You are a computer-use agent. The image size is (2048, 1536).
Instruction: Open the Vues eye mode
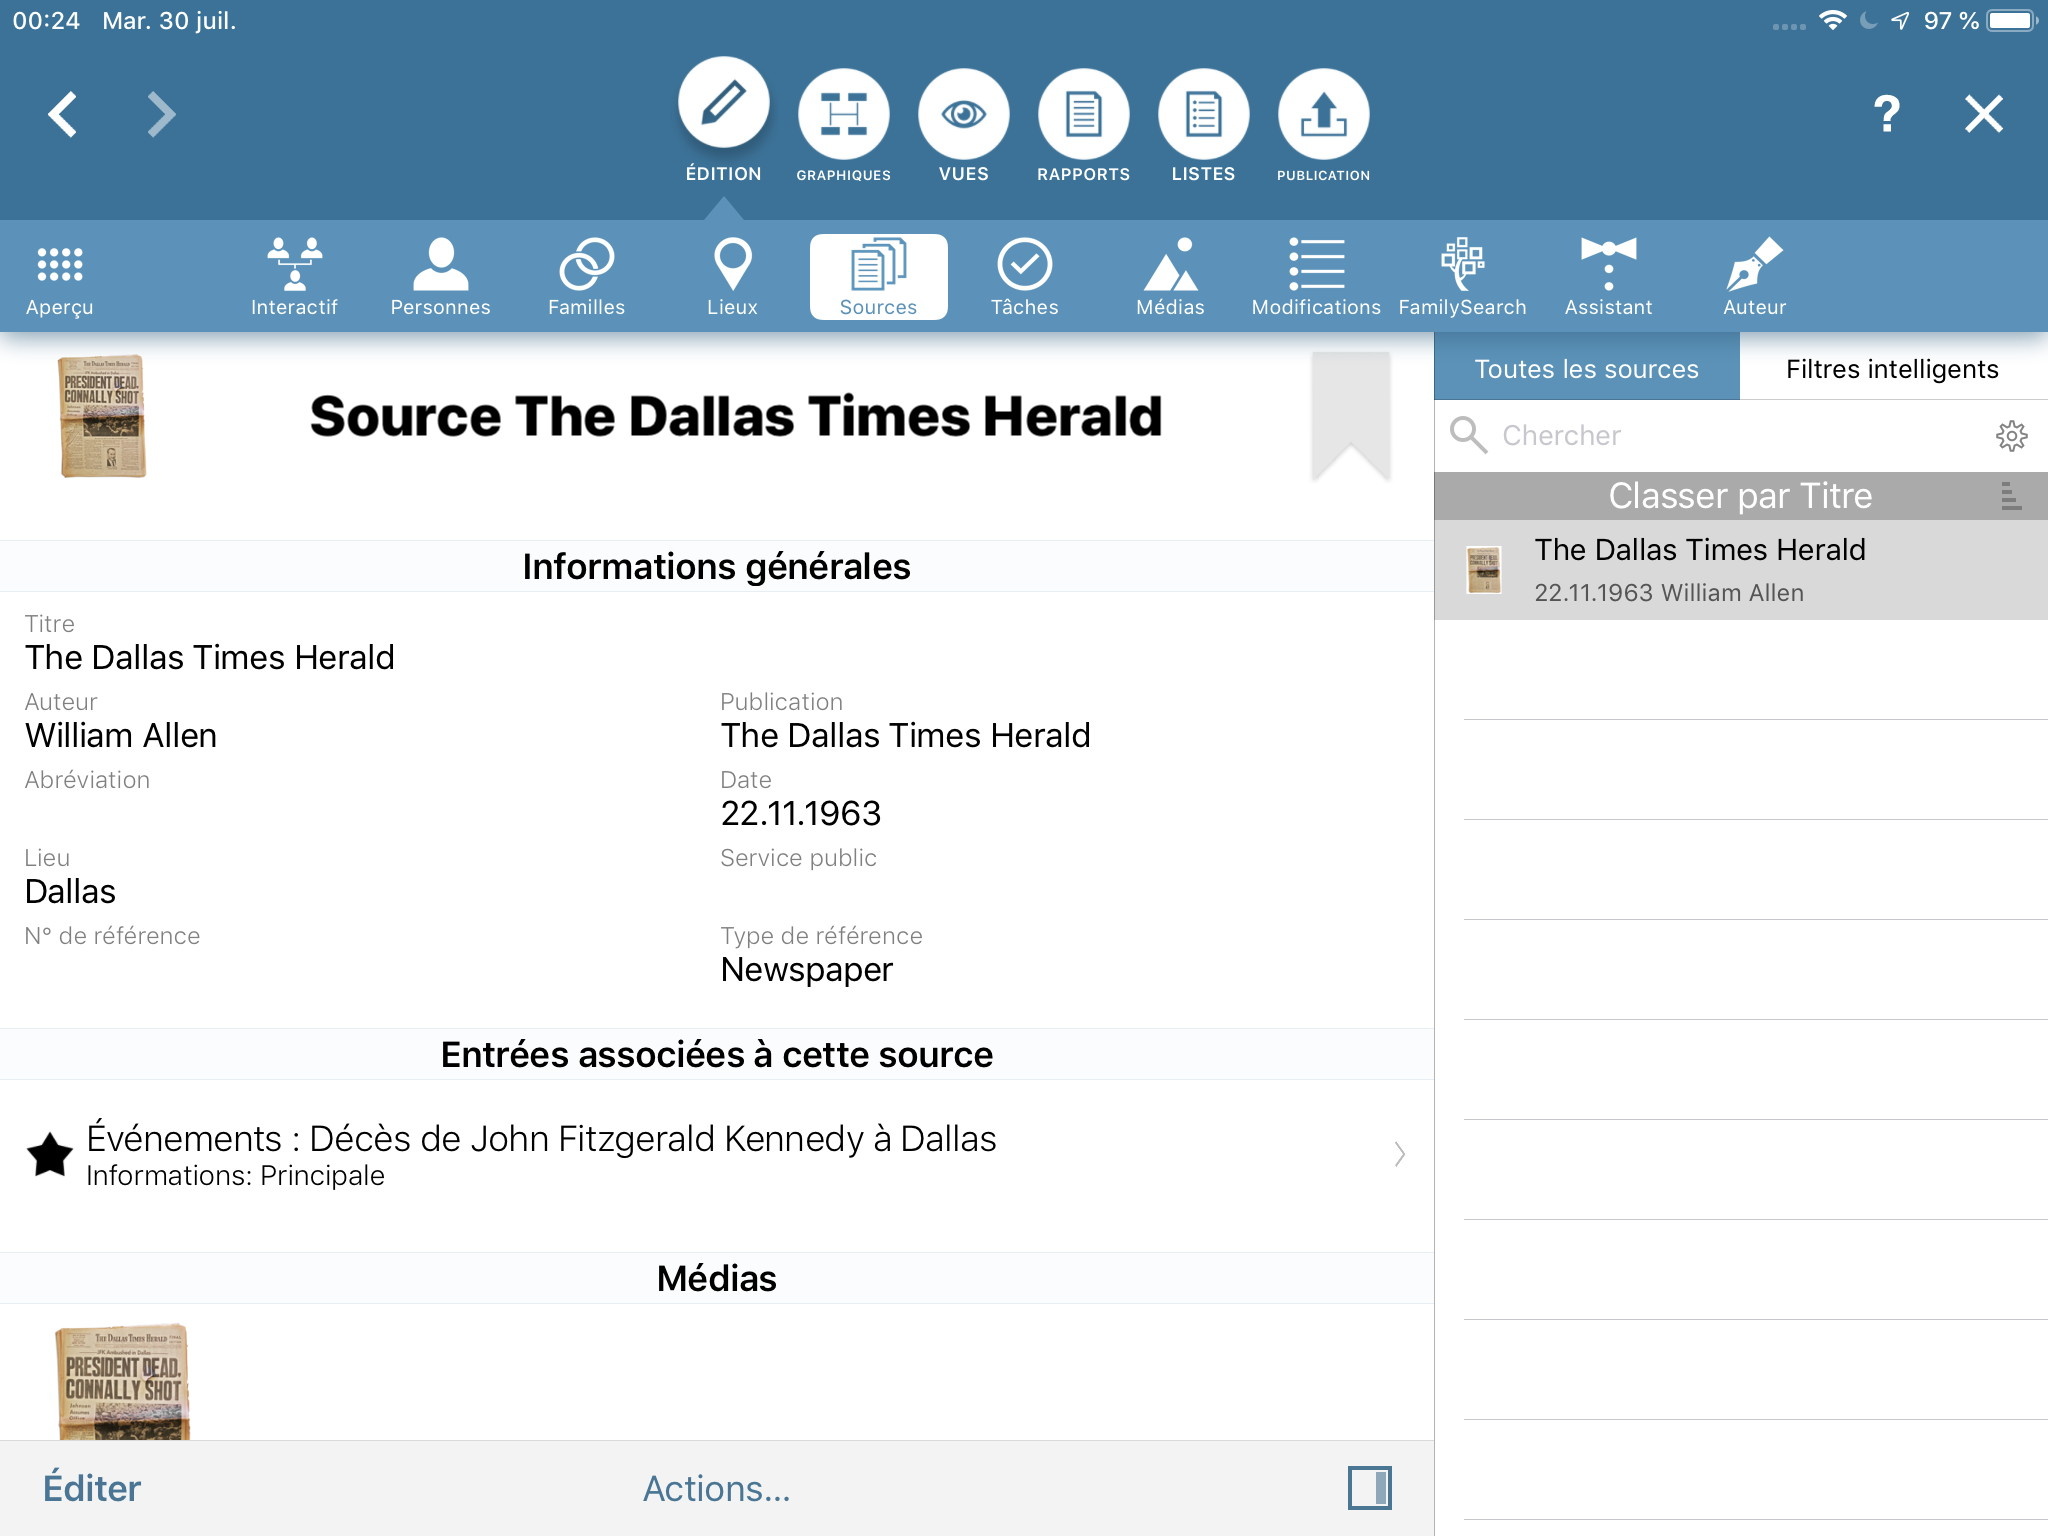pyautogui.click(x=963, y=124)
